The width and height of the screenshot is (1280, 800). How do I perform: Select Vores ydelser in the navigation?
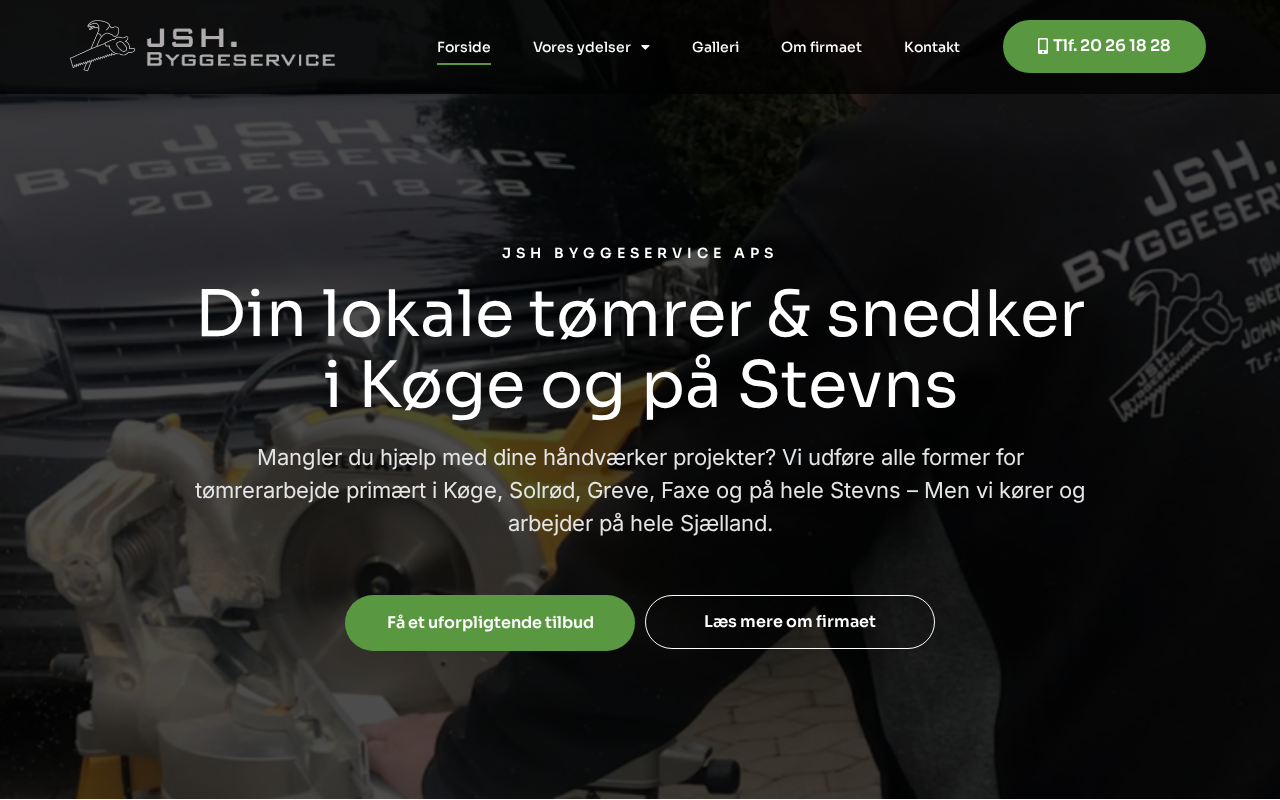point(582,47)
